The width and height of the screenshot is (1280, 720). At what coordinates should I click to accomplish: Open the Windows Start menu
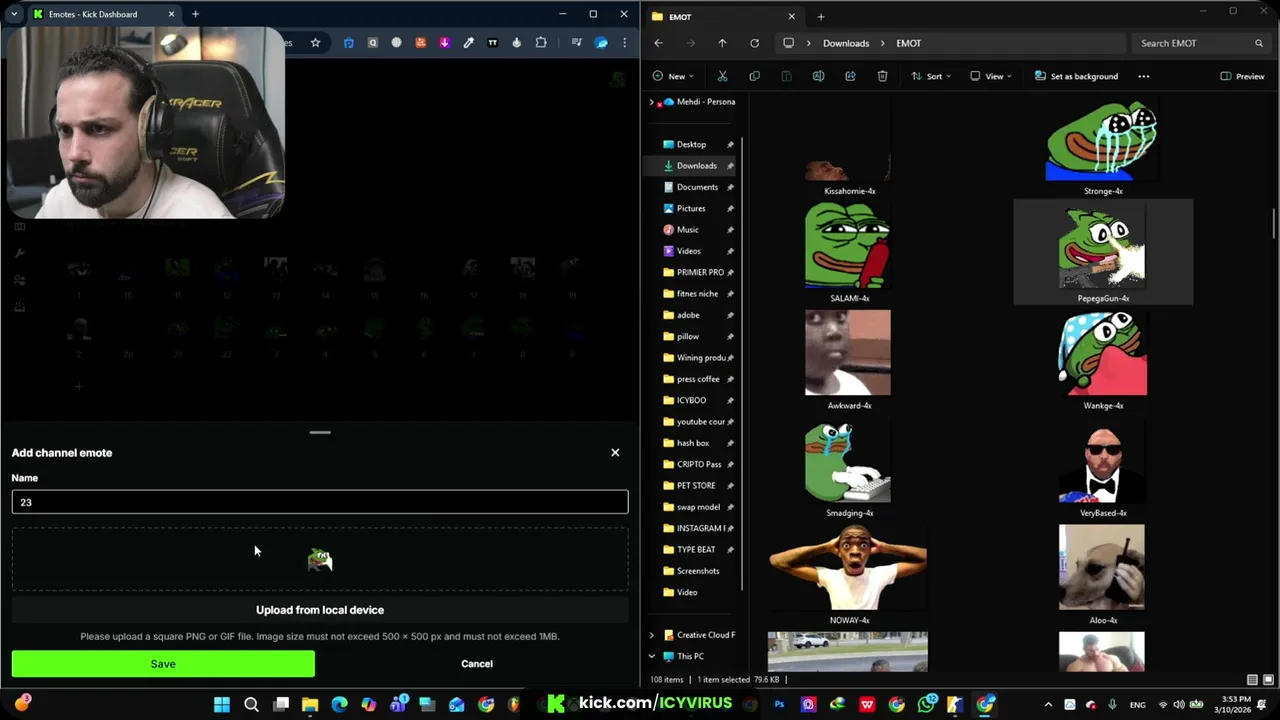[222, 704]
